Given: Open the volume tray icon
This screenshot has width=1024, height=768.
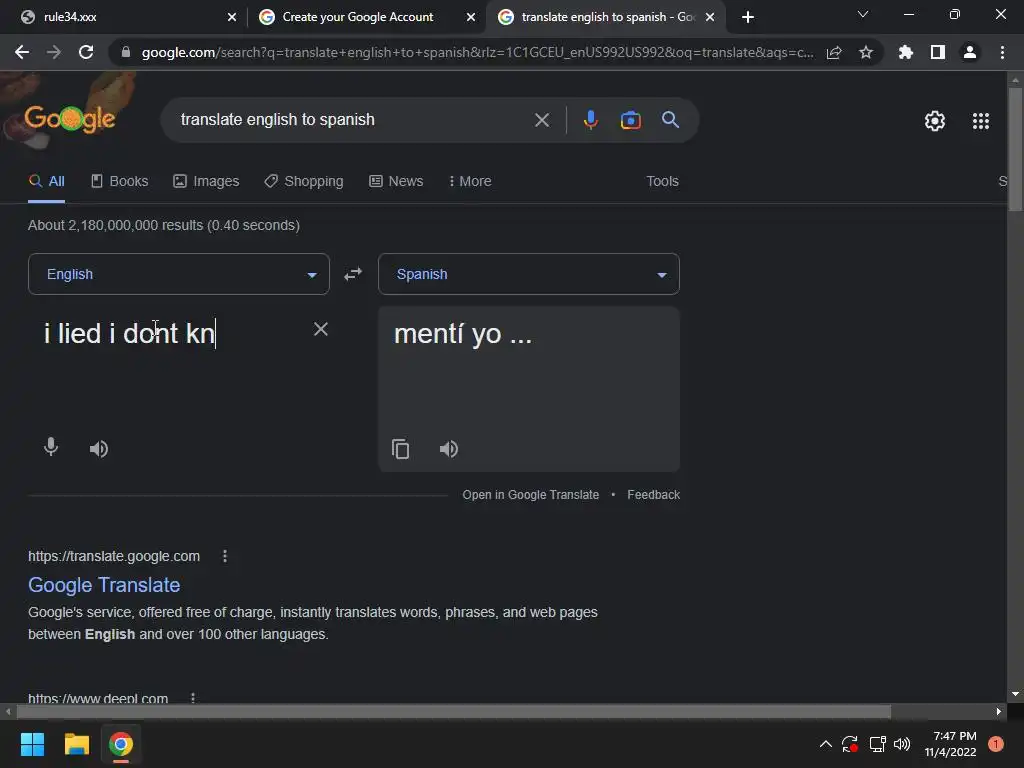Looking at the screenshot, I should 902,744.
